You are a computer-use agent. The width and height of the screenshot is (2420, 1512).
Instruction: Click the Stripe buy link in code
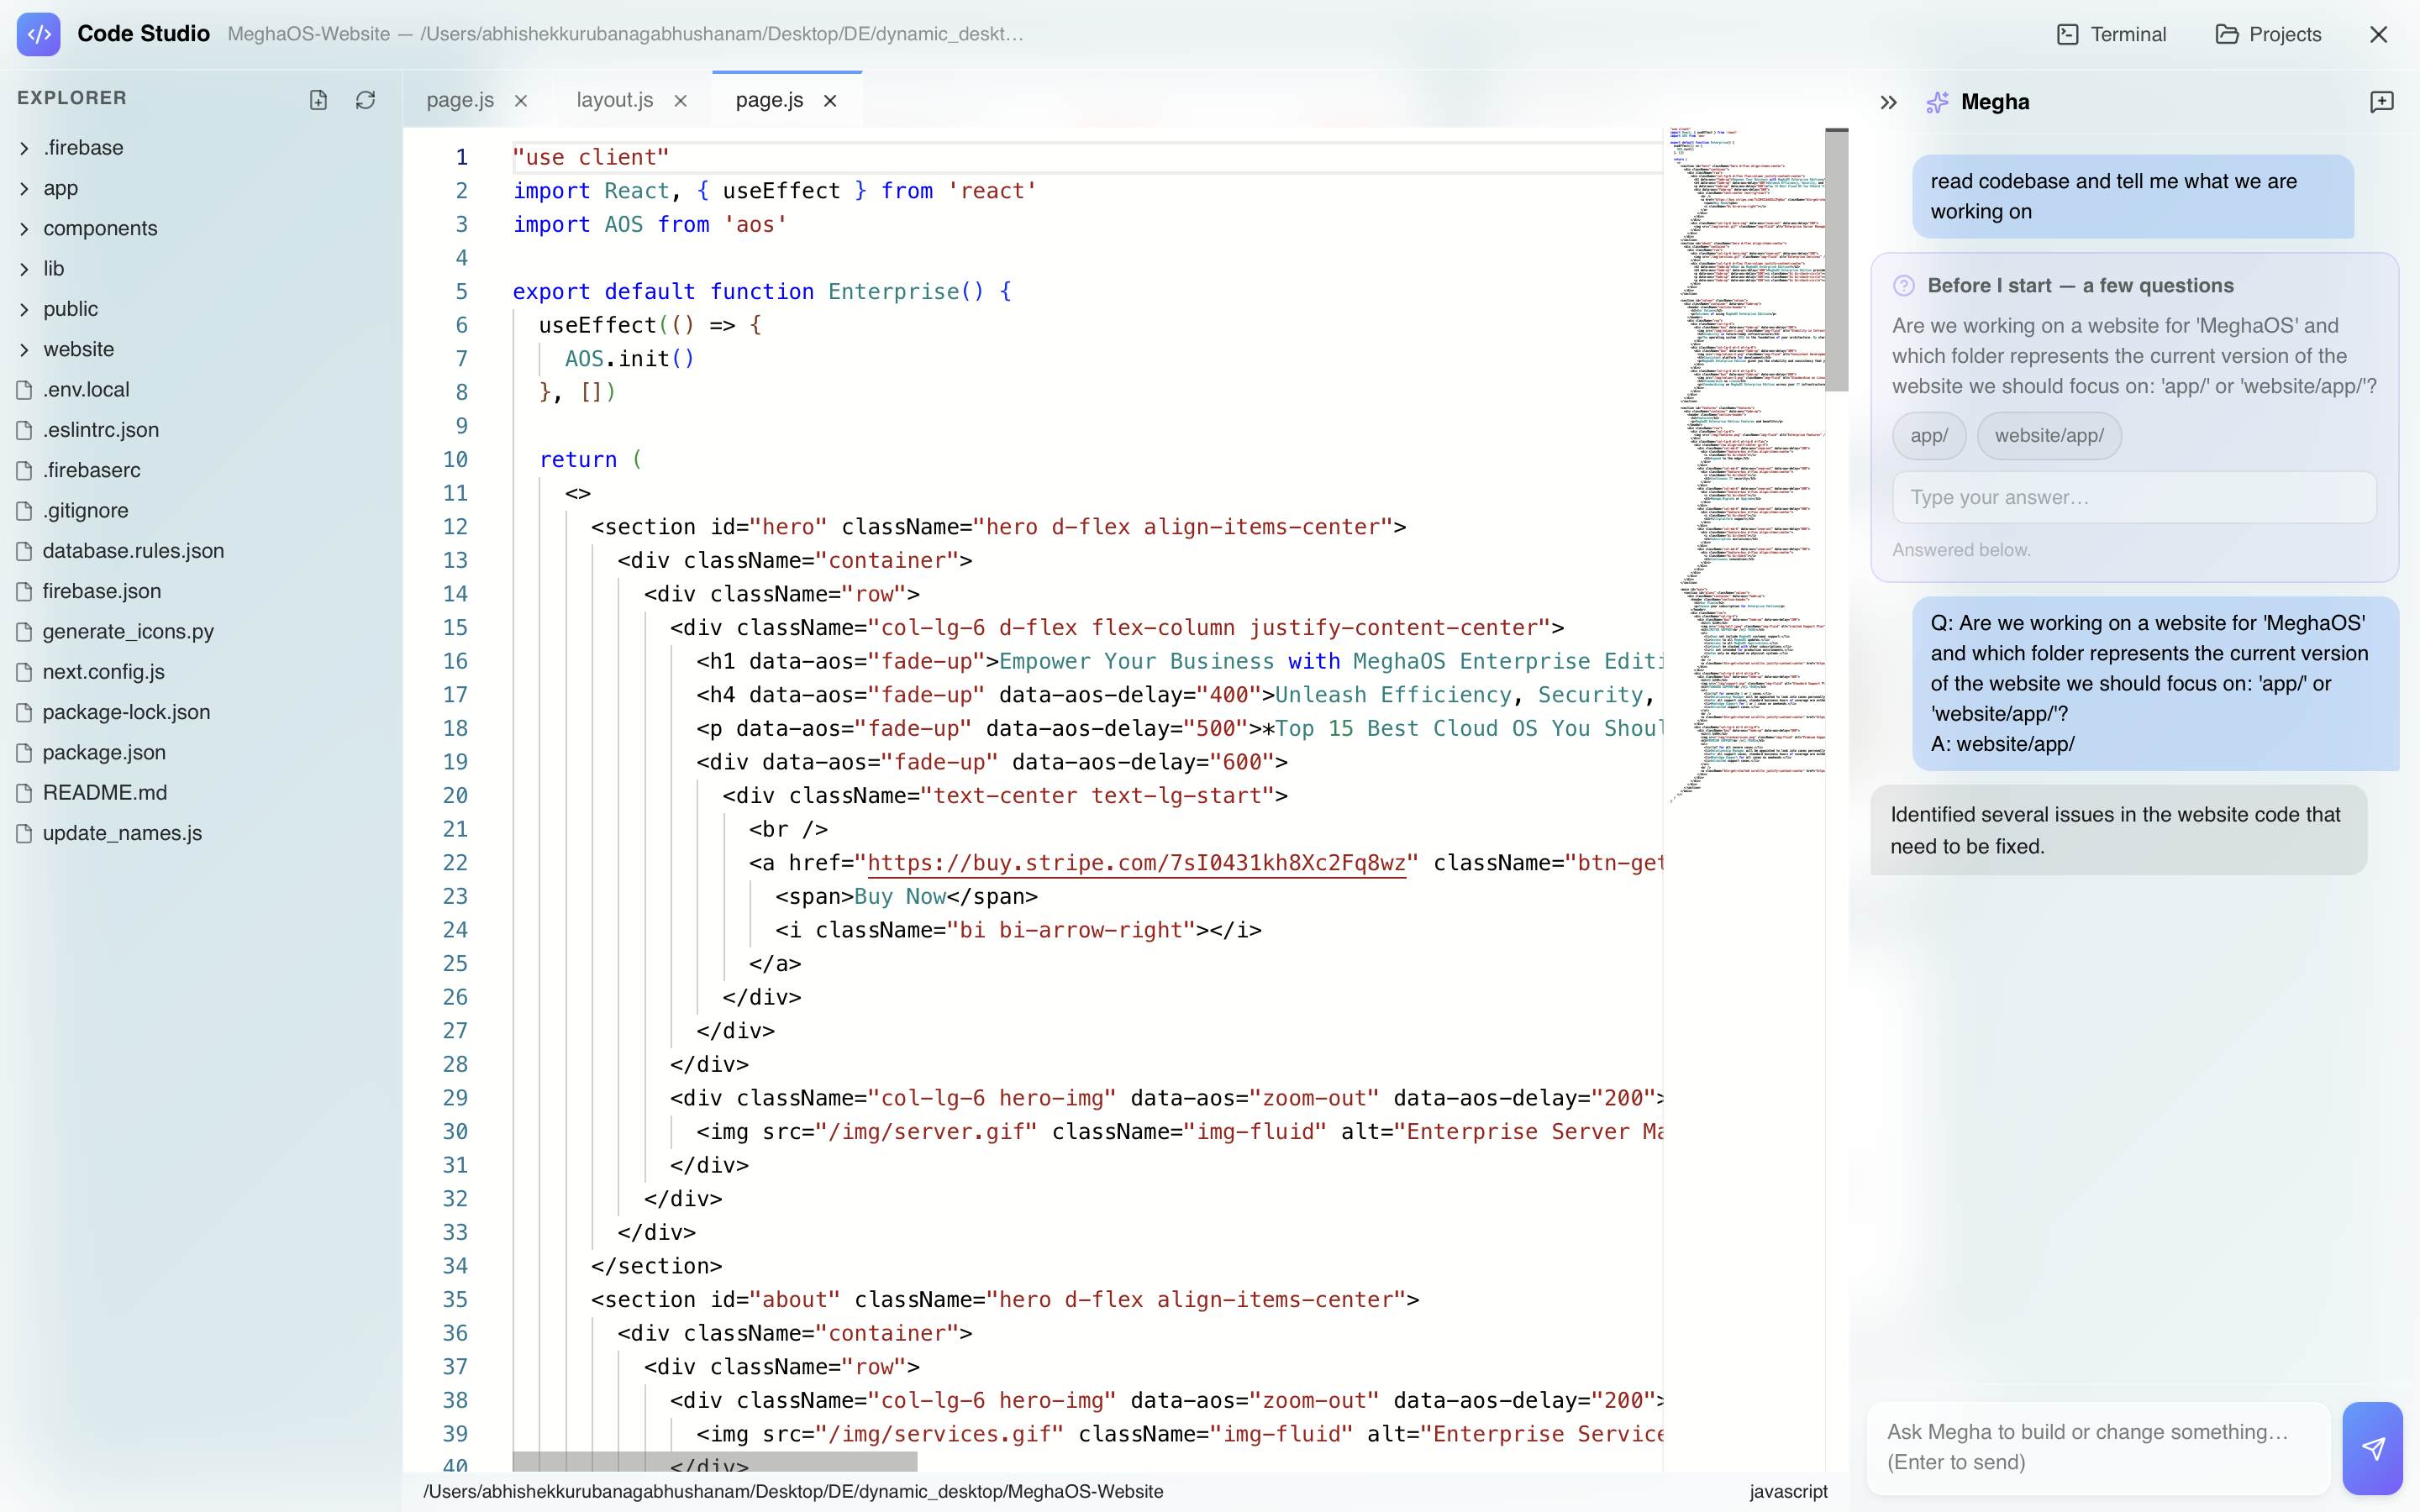(x=1136, y=863)
